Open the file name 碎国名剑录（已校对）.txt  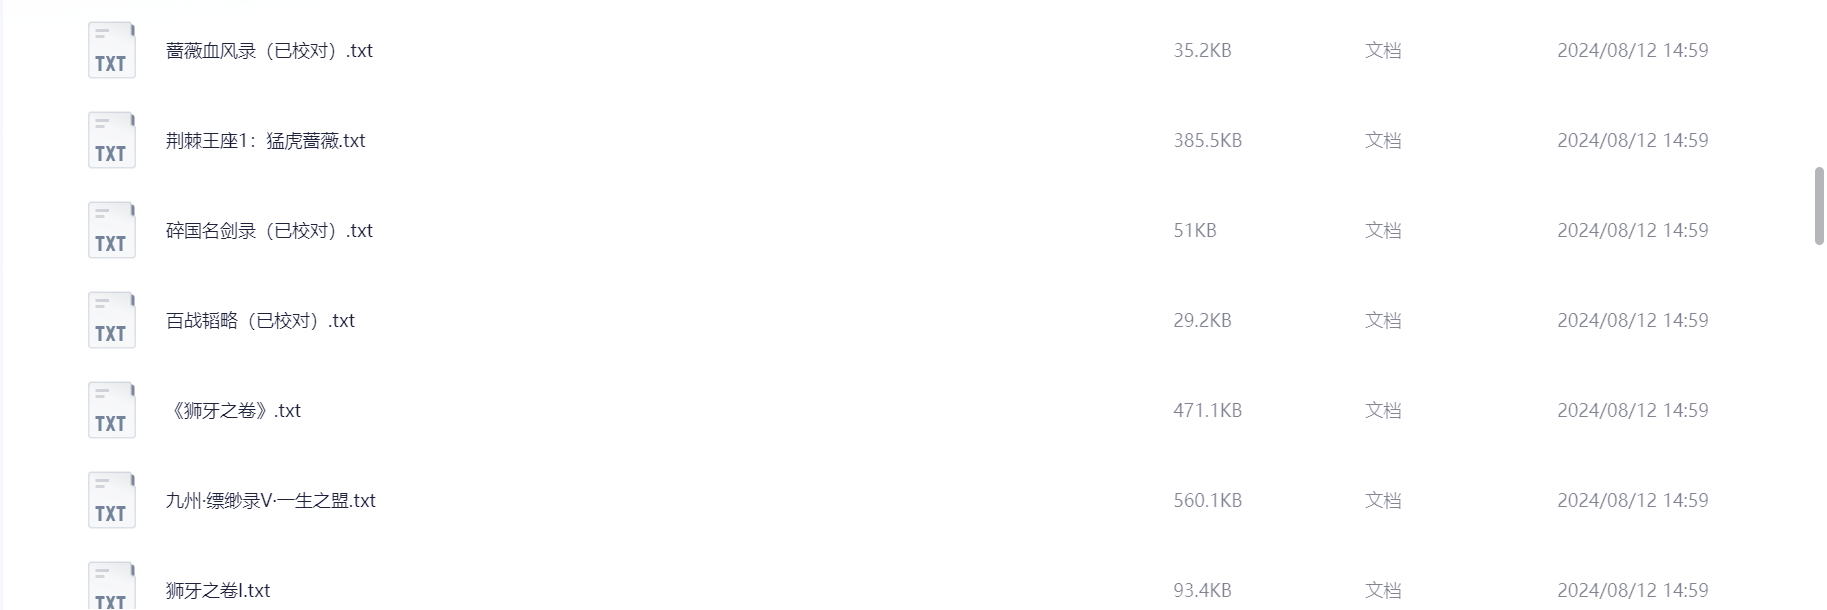[x=269, y=231]
